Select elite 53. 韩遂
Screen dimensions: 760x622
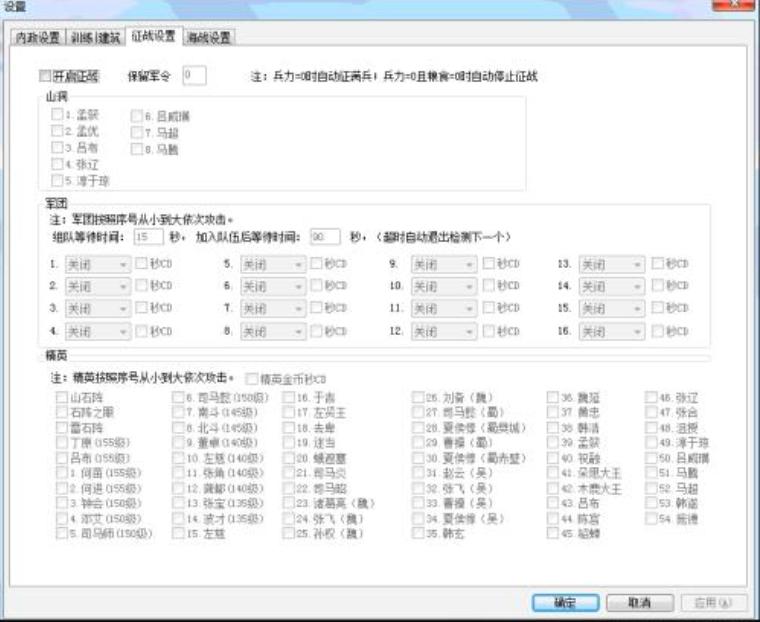[x=651, y=503]
